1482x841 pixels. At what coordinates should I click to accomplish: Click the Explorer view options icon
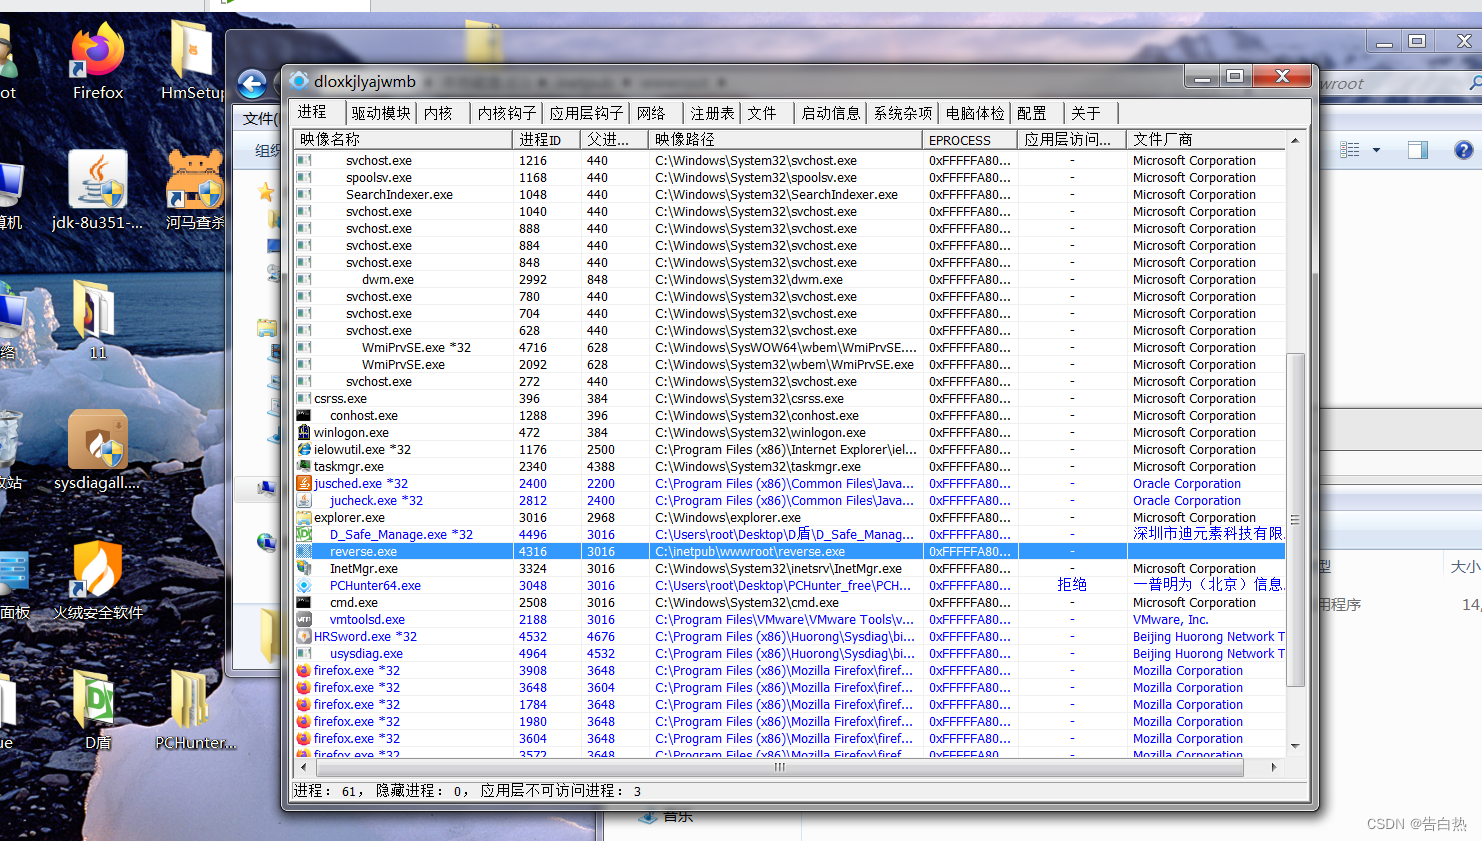click(x=1350, y=150)
